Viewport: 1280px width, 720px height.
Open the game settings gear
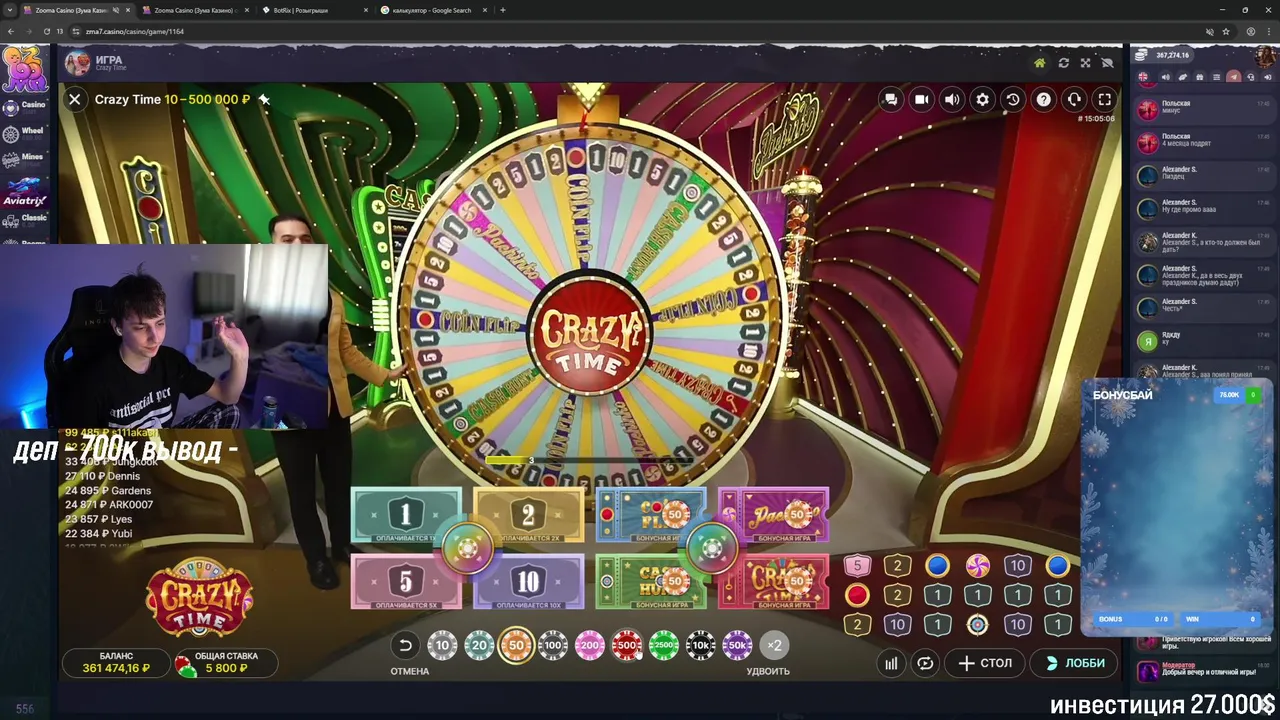[983, 99]
